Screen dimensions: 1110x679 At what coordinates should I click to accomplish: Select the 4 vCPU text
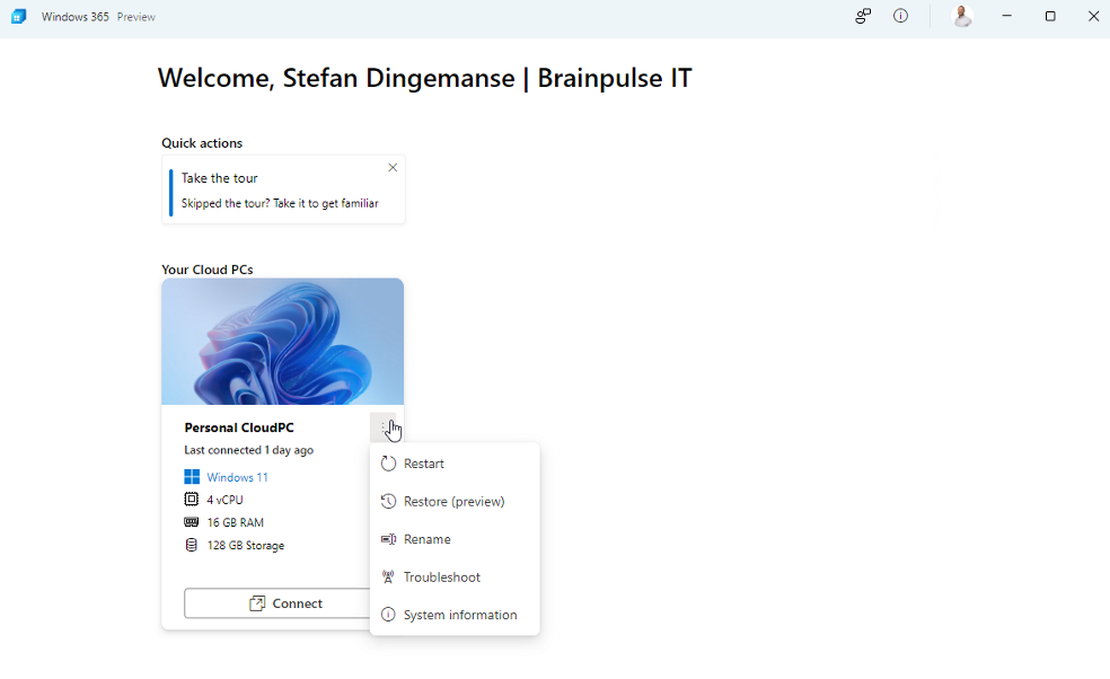coord(225,500)
